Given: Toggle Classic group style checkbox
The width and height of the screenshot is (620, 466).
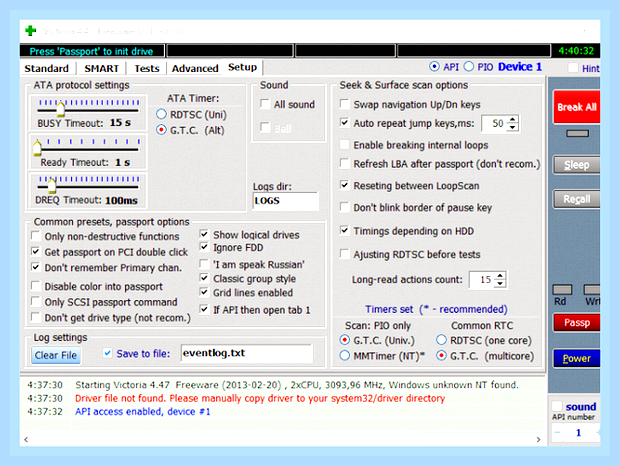Looking at the screenshot, I should coord(204,278).
